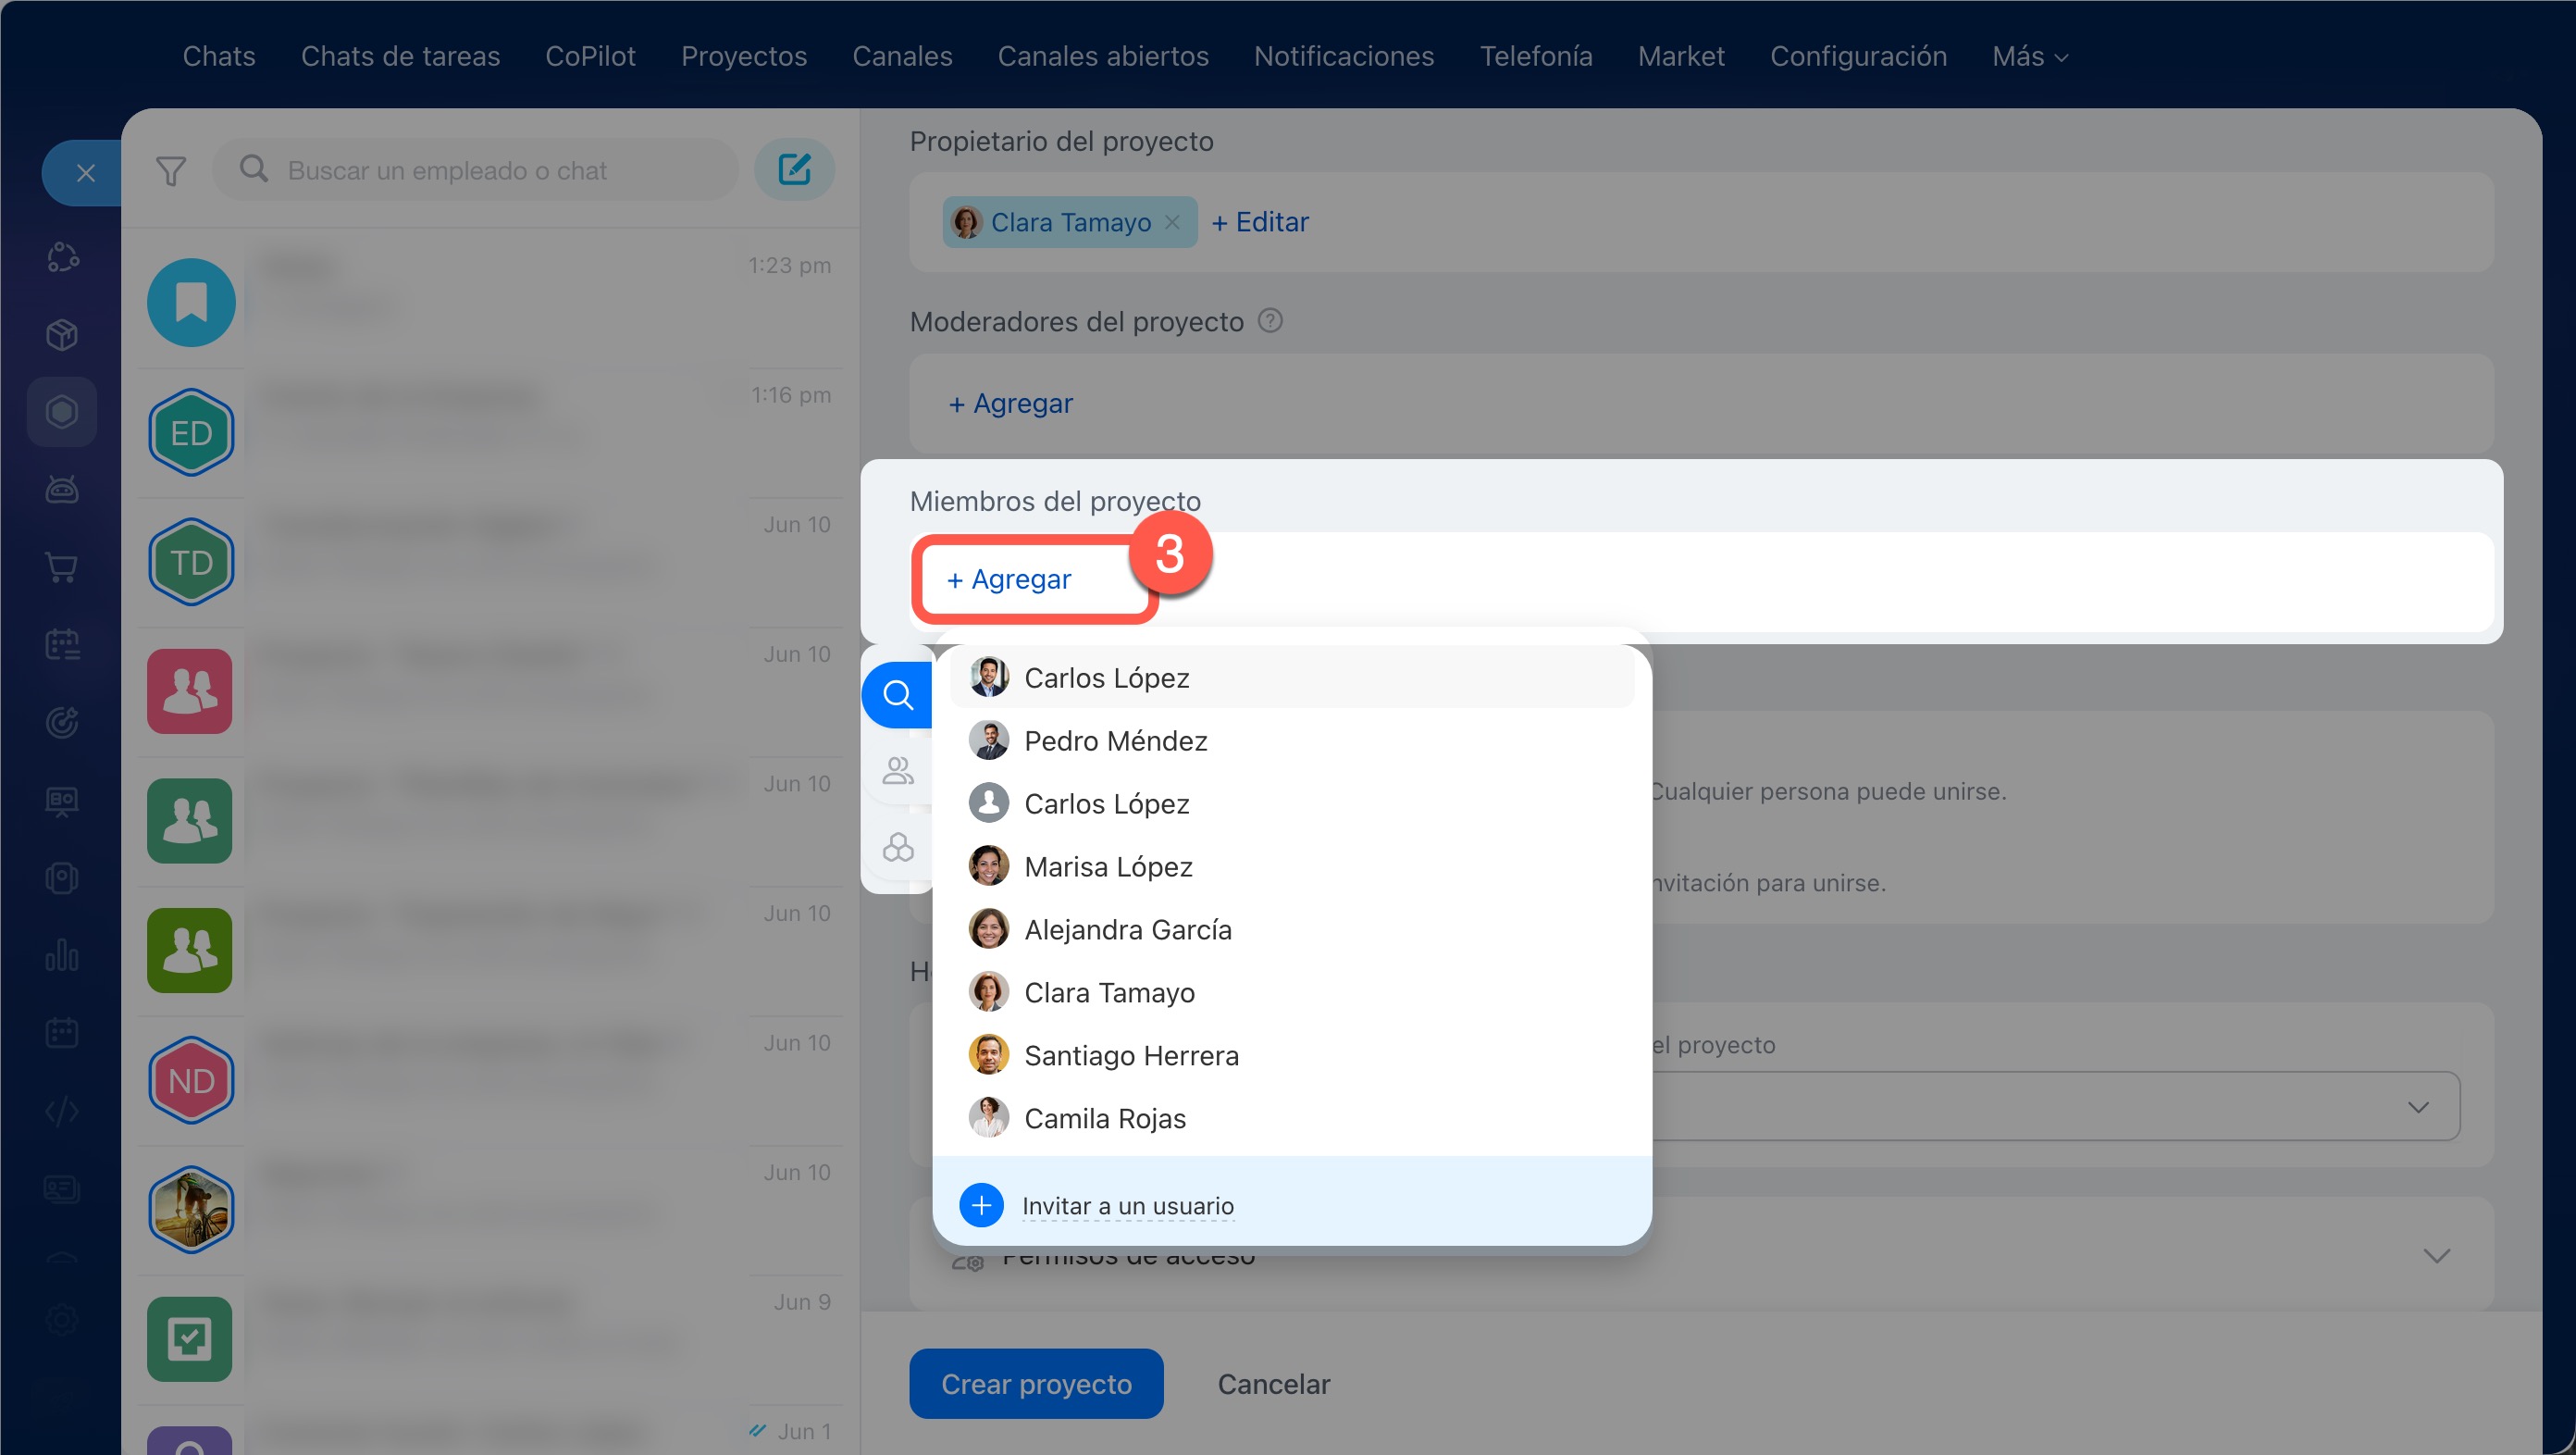Click the ID card icon in sidebar

click(62, 1188)
